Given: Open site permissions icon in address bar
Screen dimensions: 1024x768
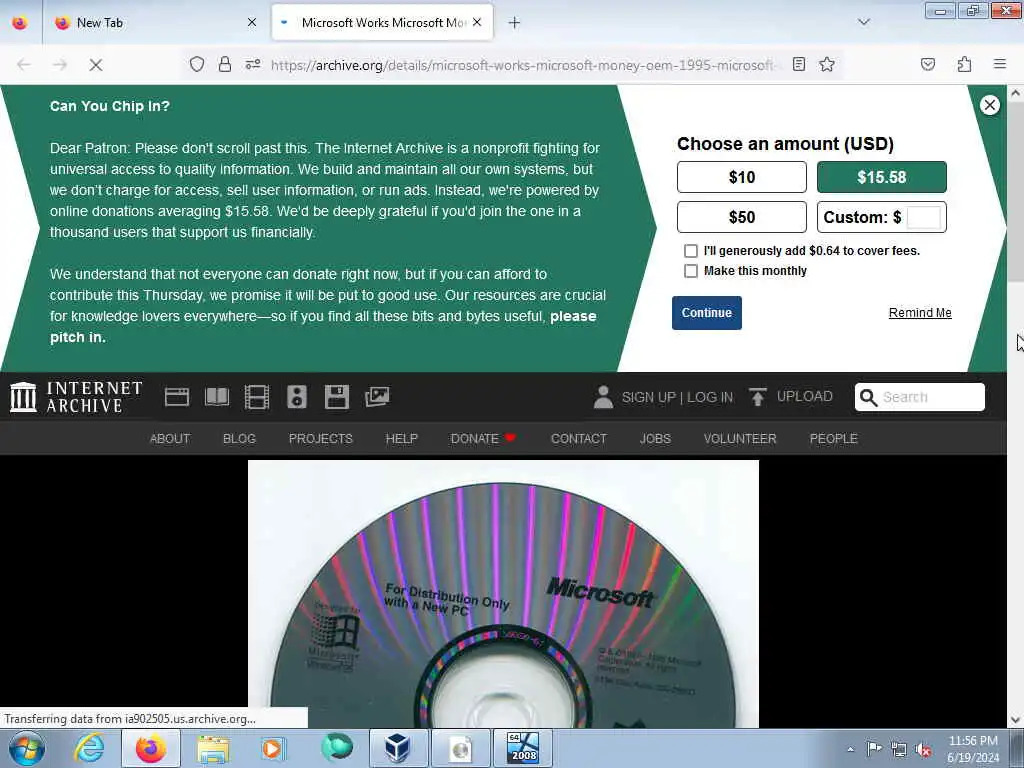Looking at the screenshot, I should pos(253,64).
